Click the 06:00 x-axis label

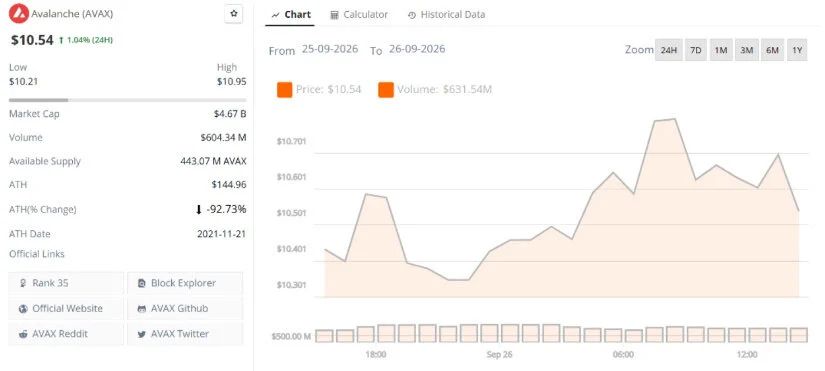pyautogui.click(x=623, y=355)
